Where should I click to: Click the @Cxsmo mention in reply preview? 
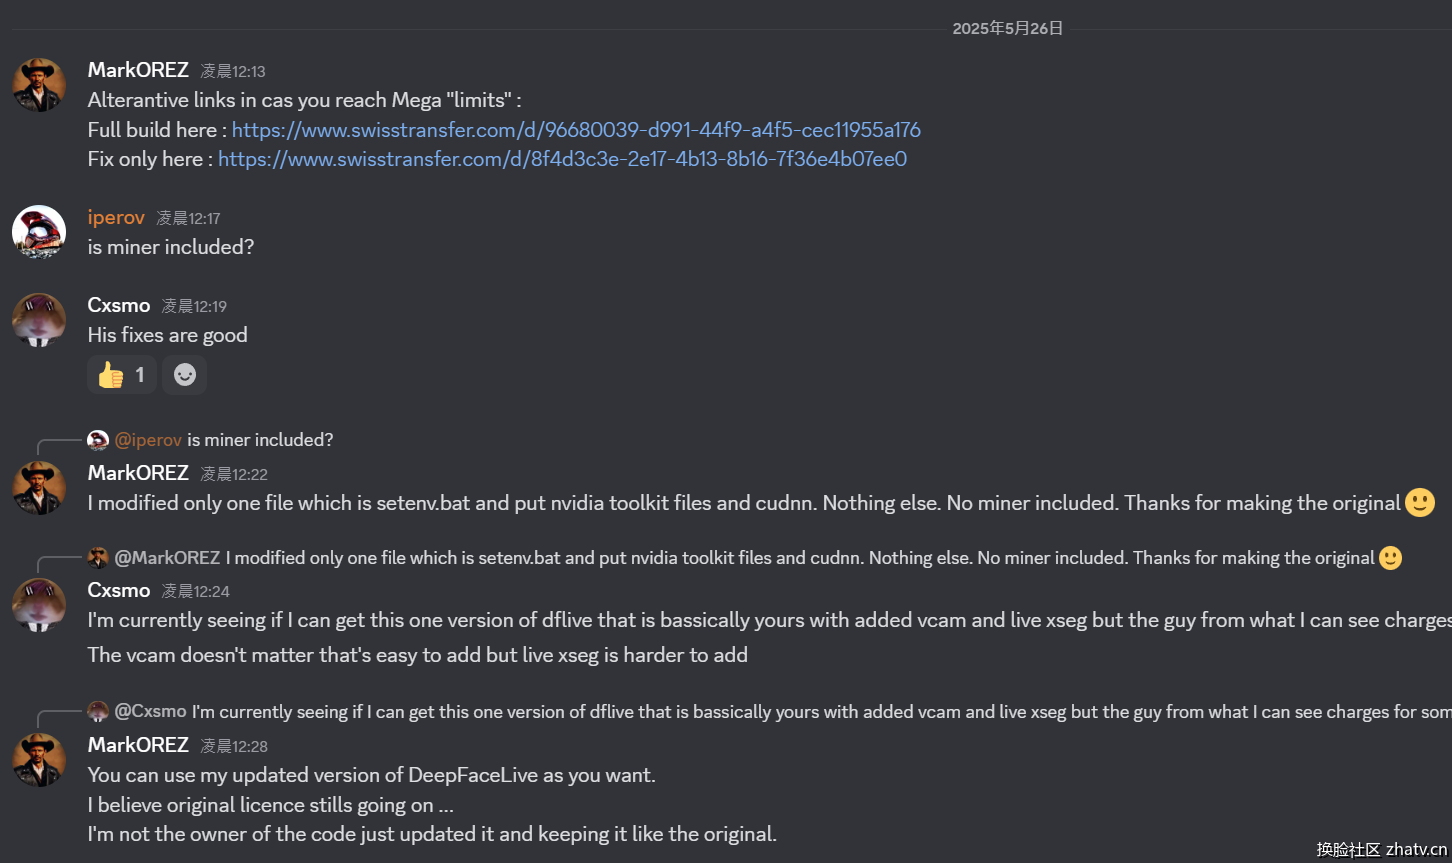(x=150, y=711)
